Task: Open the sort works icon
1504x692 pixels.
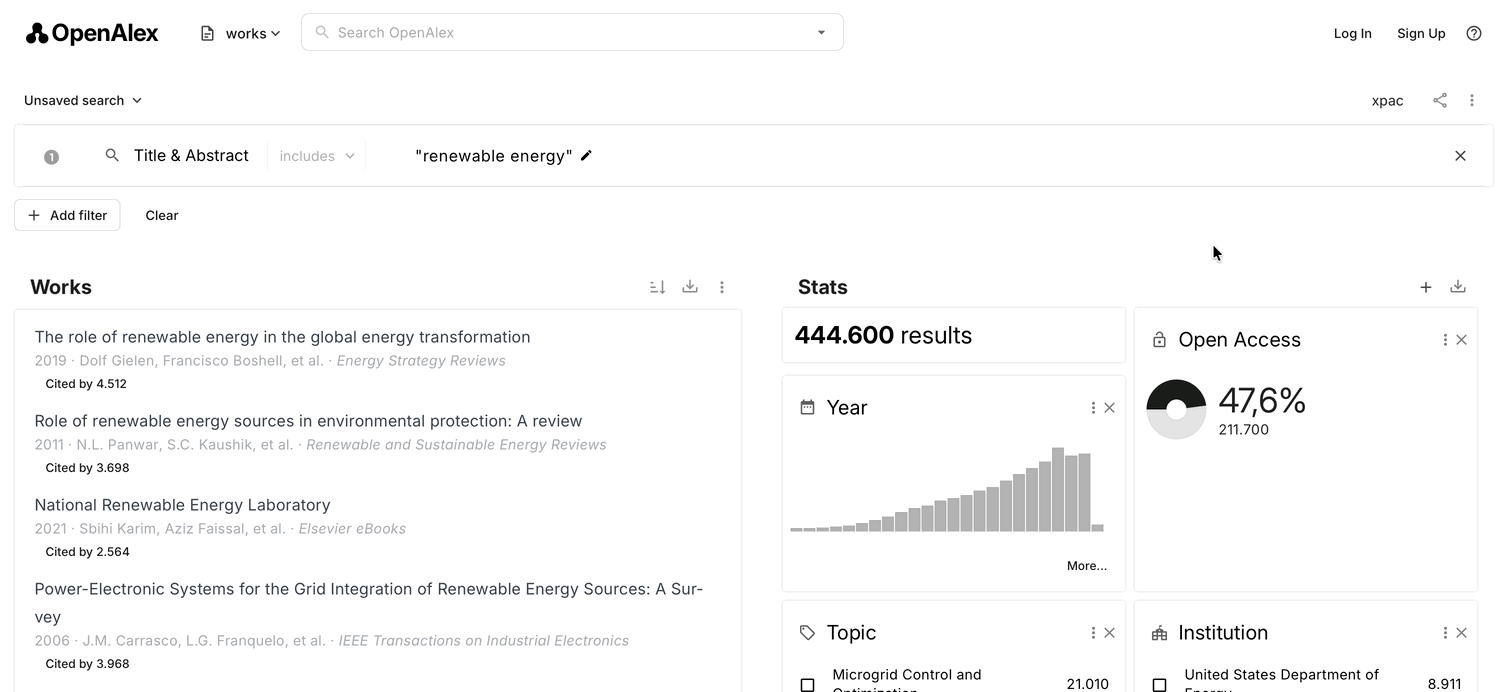Action: 657,287
